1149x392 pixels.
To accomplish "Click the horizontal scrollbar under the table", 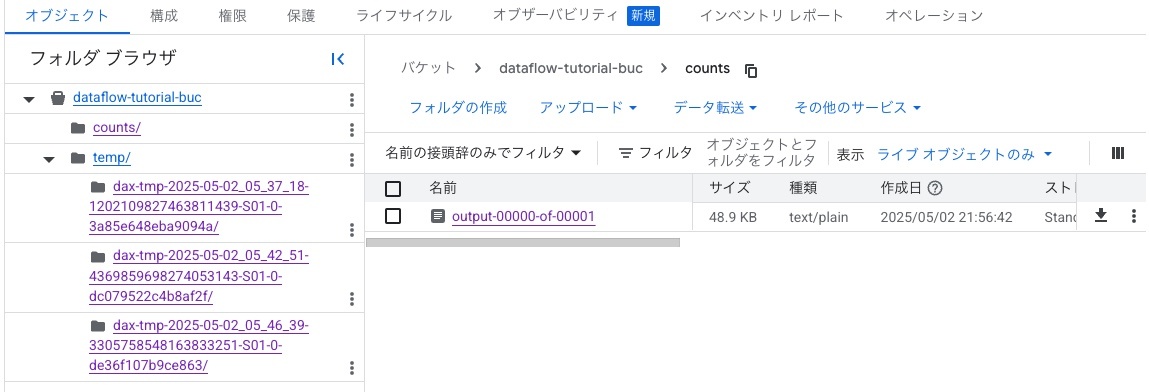I will (x=522, y=242).
